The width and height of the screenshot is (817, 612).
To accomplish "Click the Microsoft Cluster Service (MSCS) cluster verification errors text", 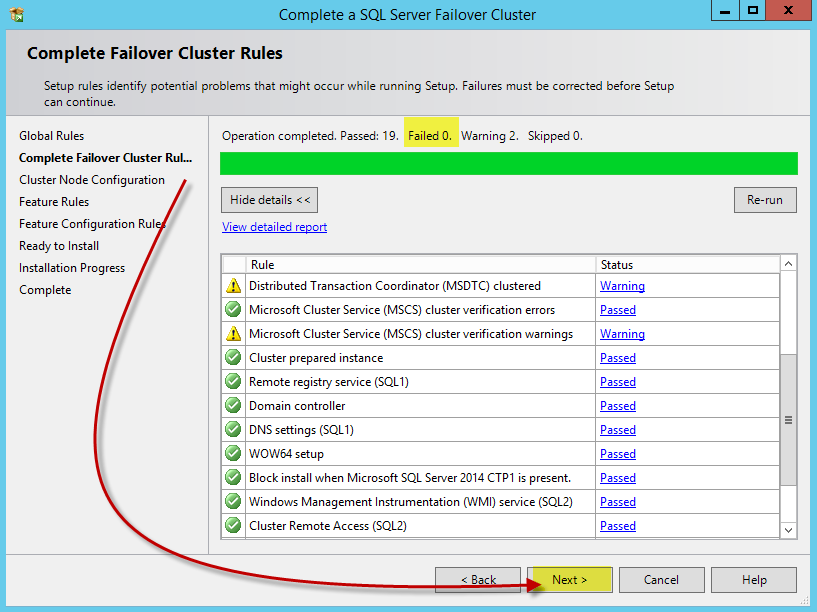I will pos(402,310).
